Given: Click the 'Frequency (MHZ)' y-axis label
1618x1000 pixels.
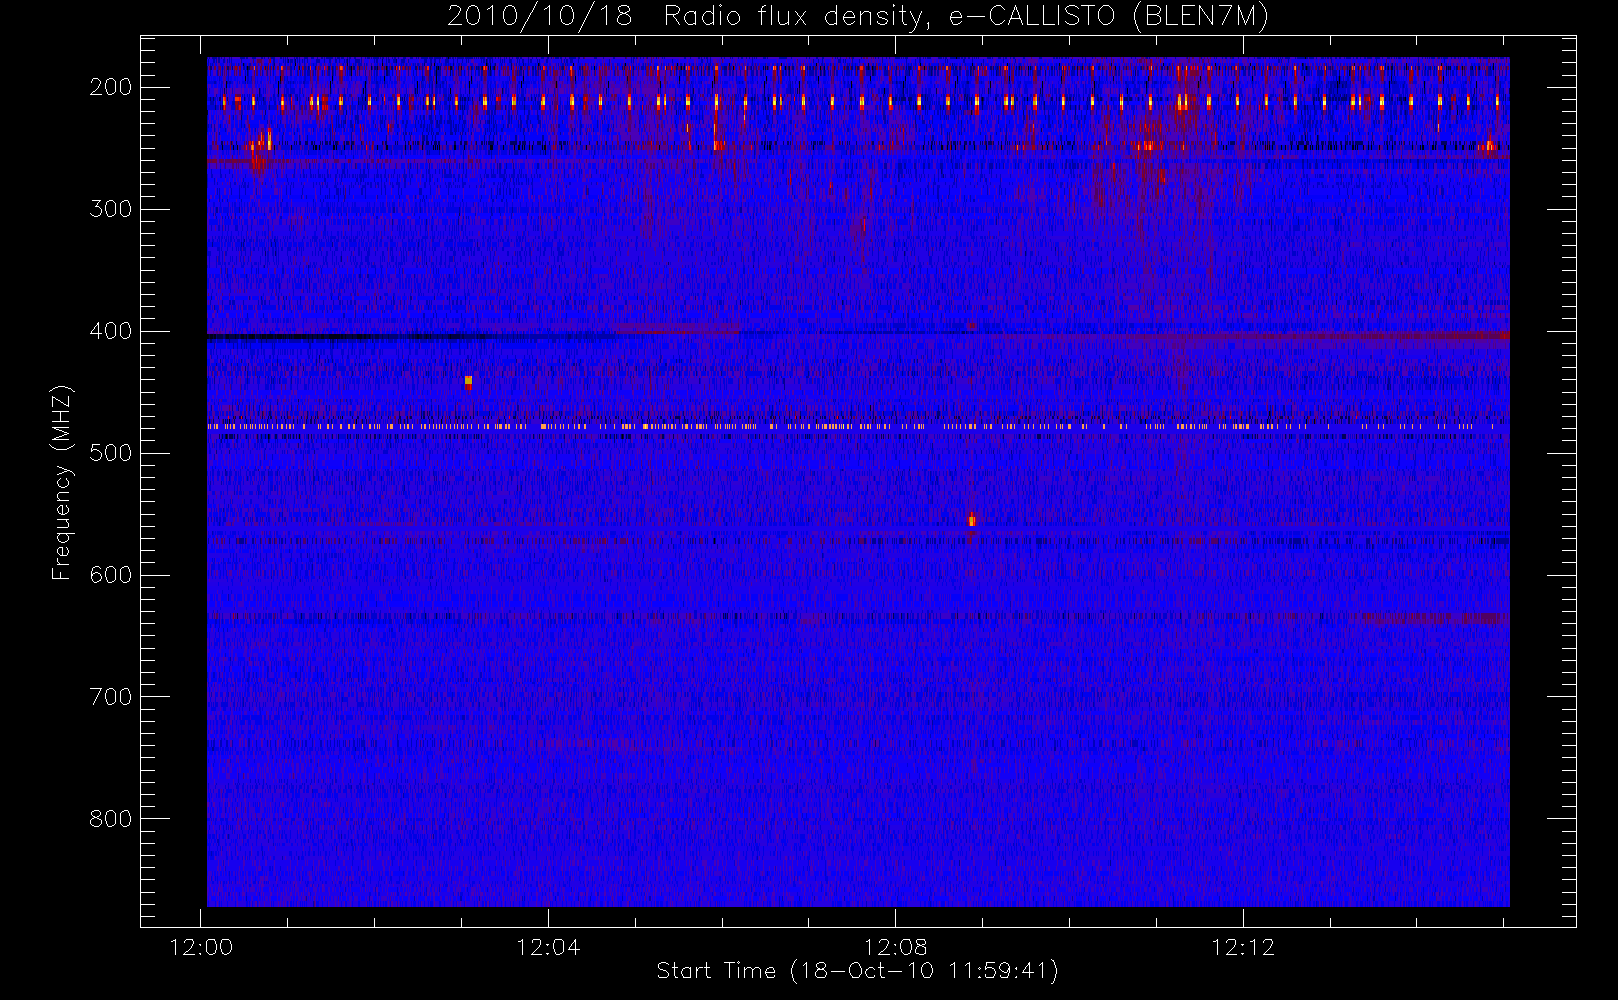Looking at the screenshot, I should tap(62, 482).
